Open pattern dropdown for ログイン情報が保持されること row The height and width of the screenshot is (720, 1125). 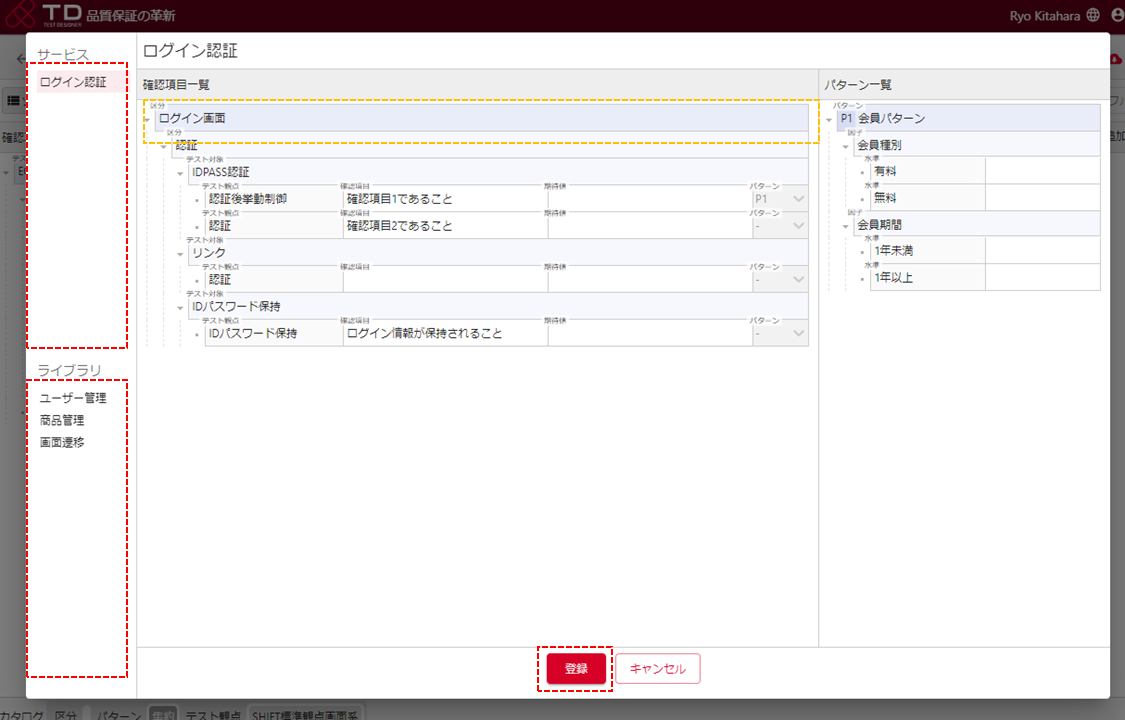[x=780, y=333]
